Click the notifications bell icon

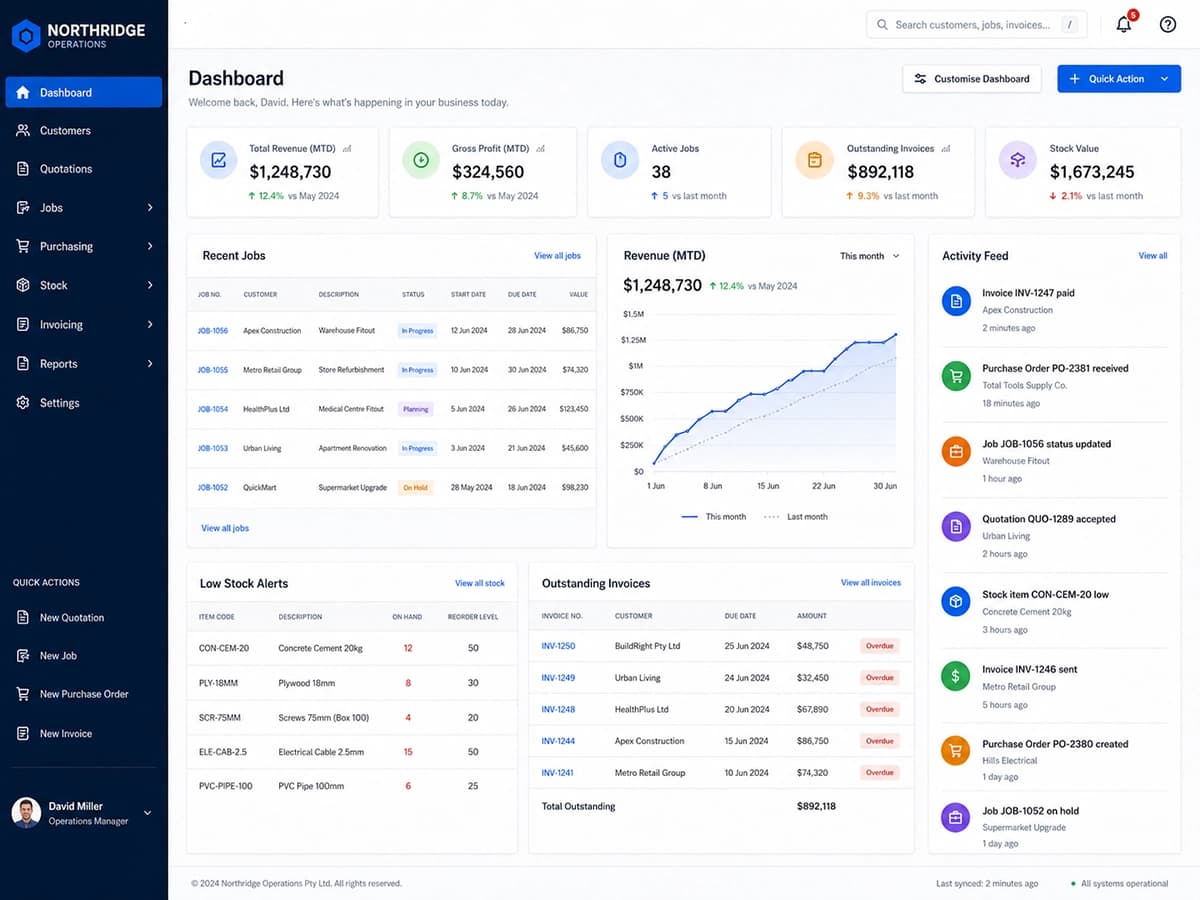(x=1124, y=25)
